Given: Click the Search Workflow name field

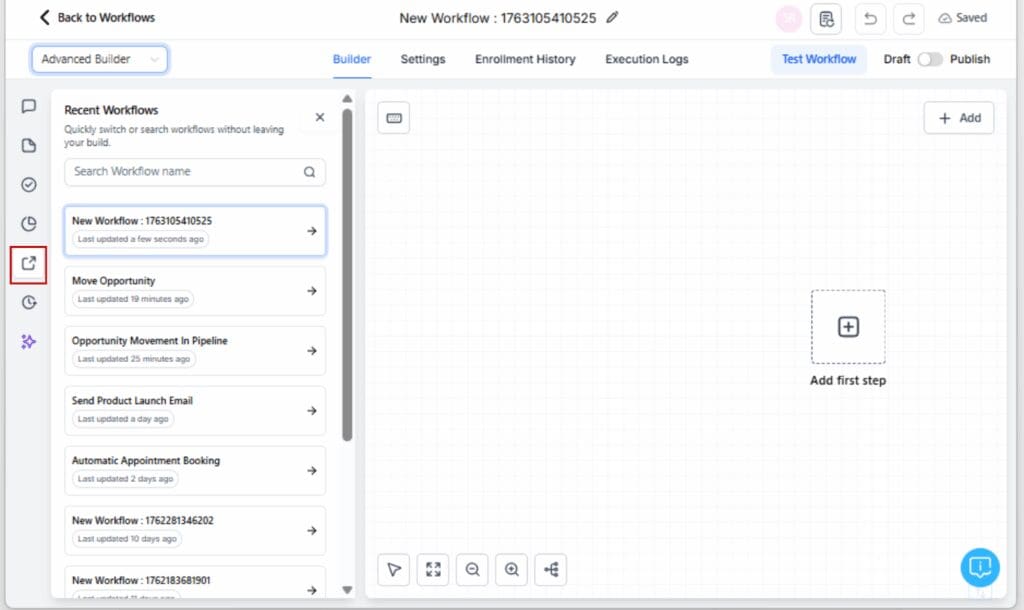Looking at the screenshot, I should tap(194, 172).
